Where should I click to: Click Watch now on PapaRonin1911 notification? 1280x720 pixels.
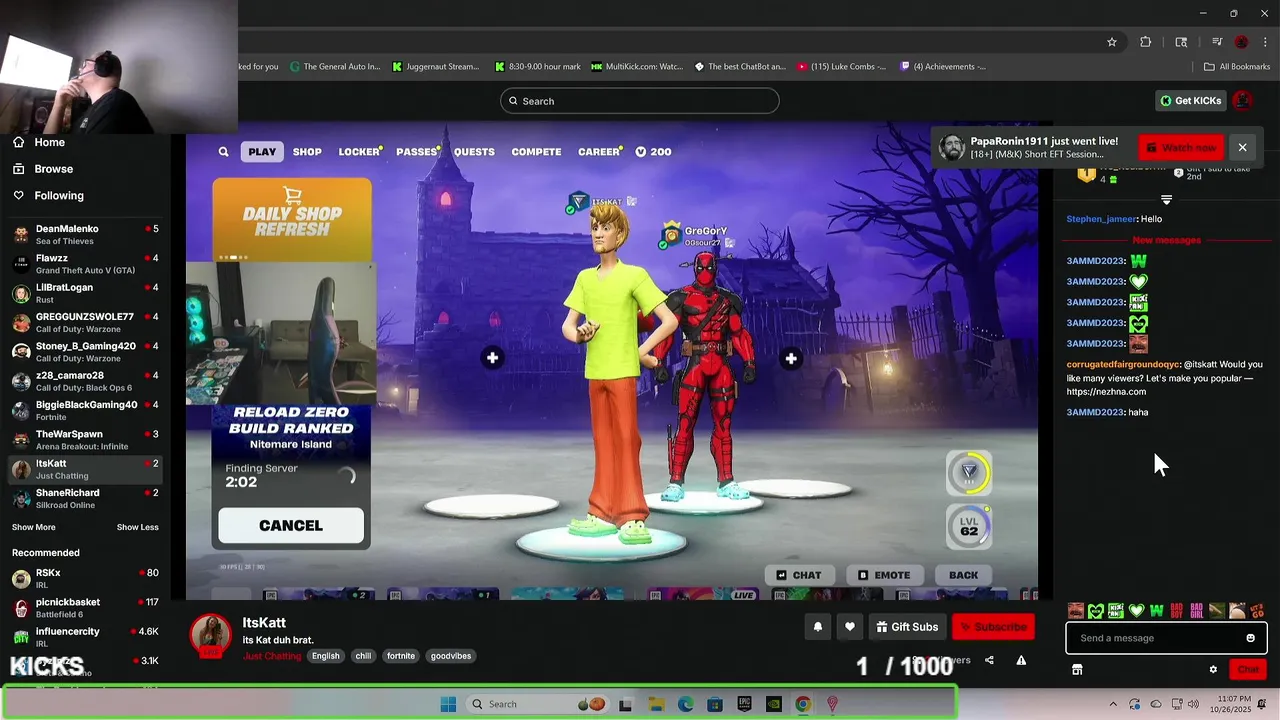coord(1181,148)
